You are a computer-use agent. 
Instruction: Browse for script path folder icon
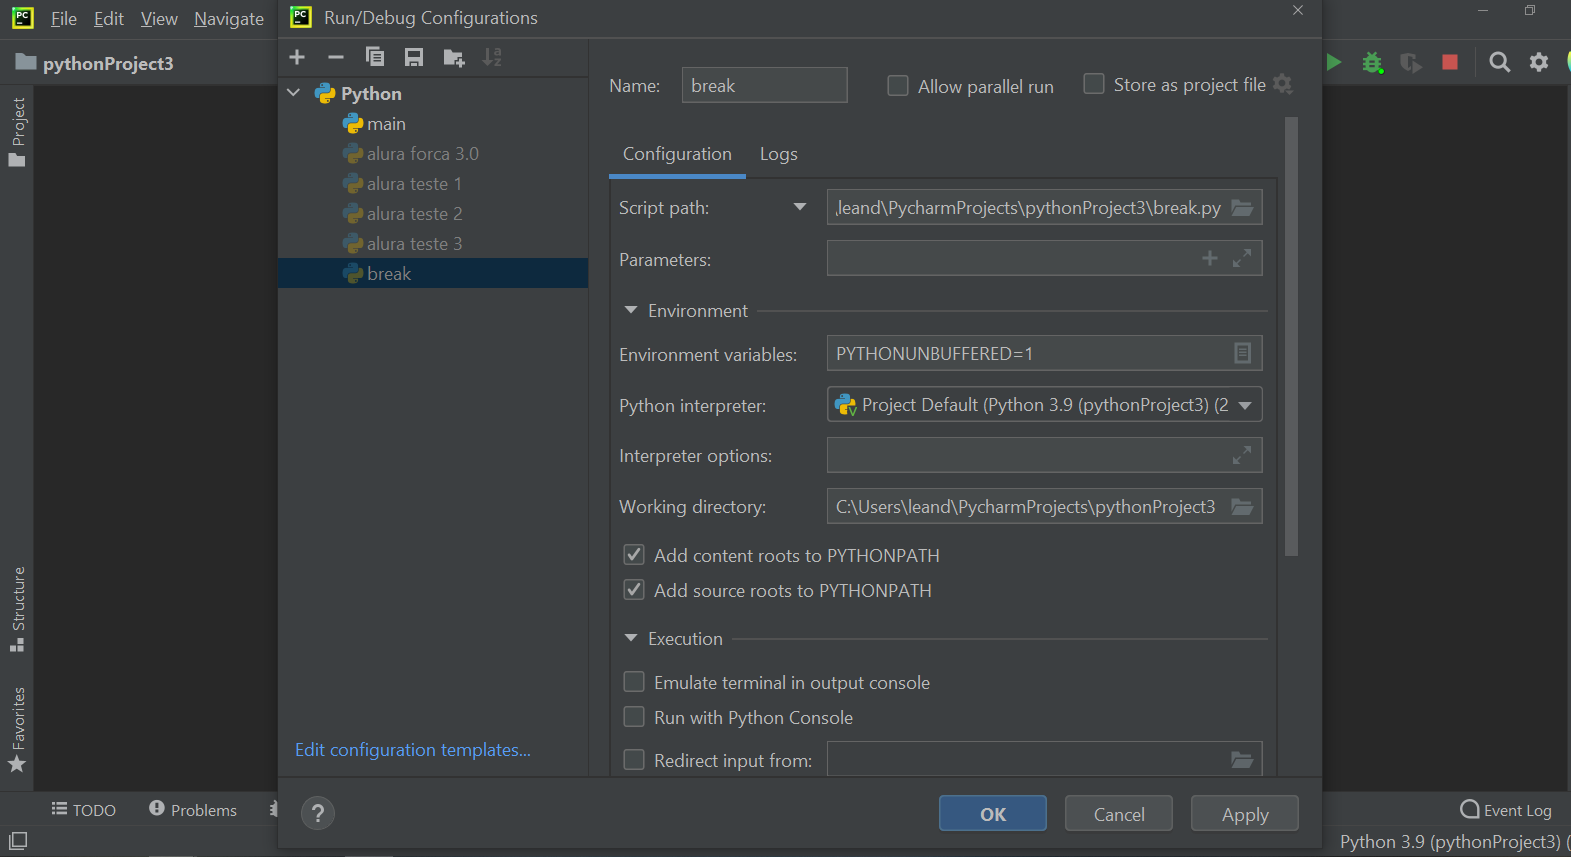(1242, 208)
